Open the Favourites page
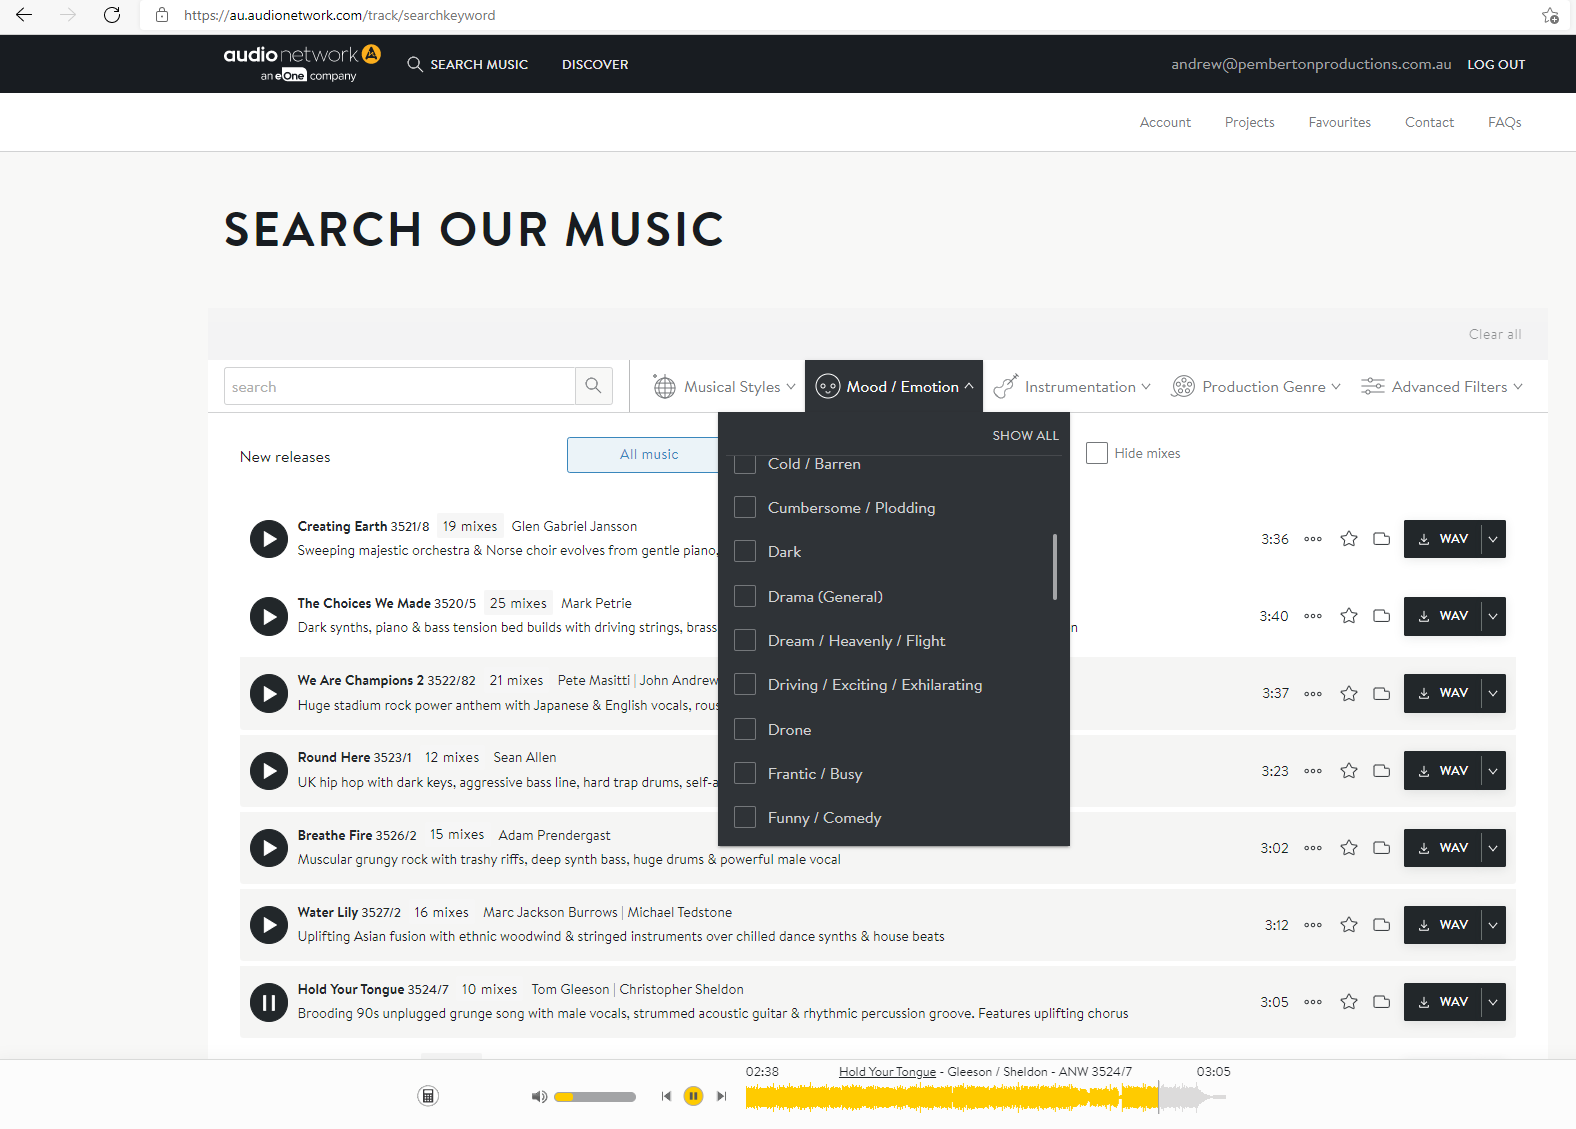Screen dimensions: 1576x1129 click(1339, 122)
